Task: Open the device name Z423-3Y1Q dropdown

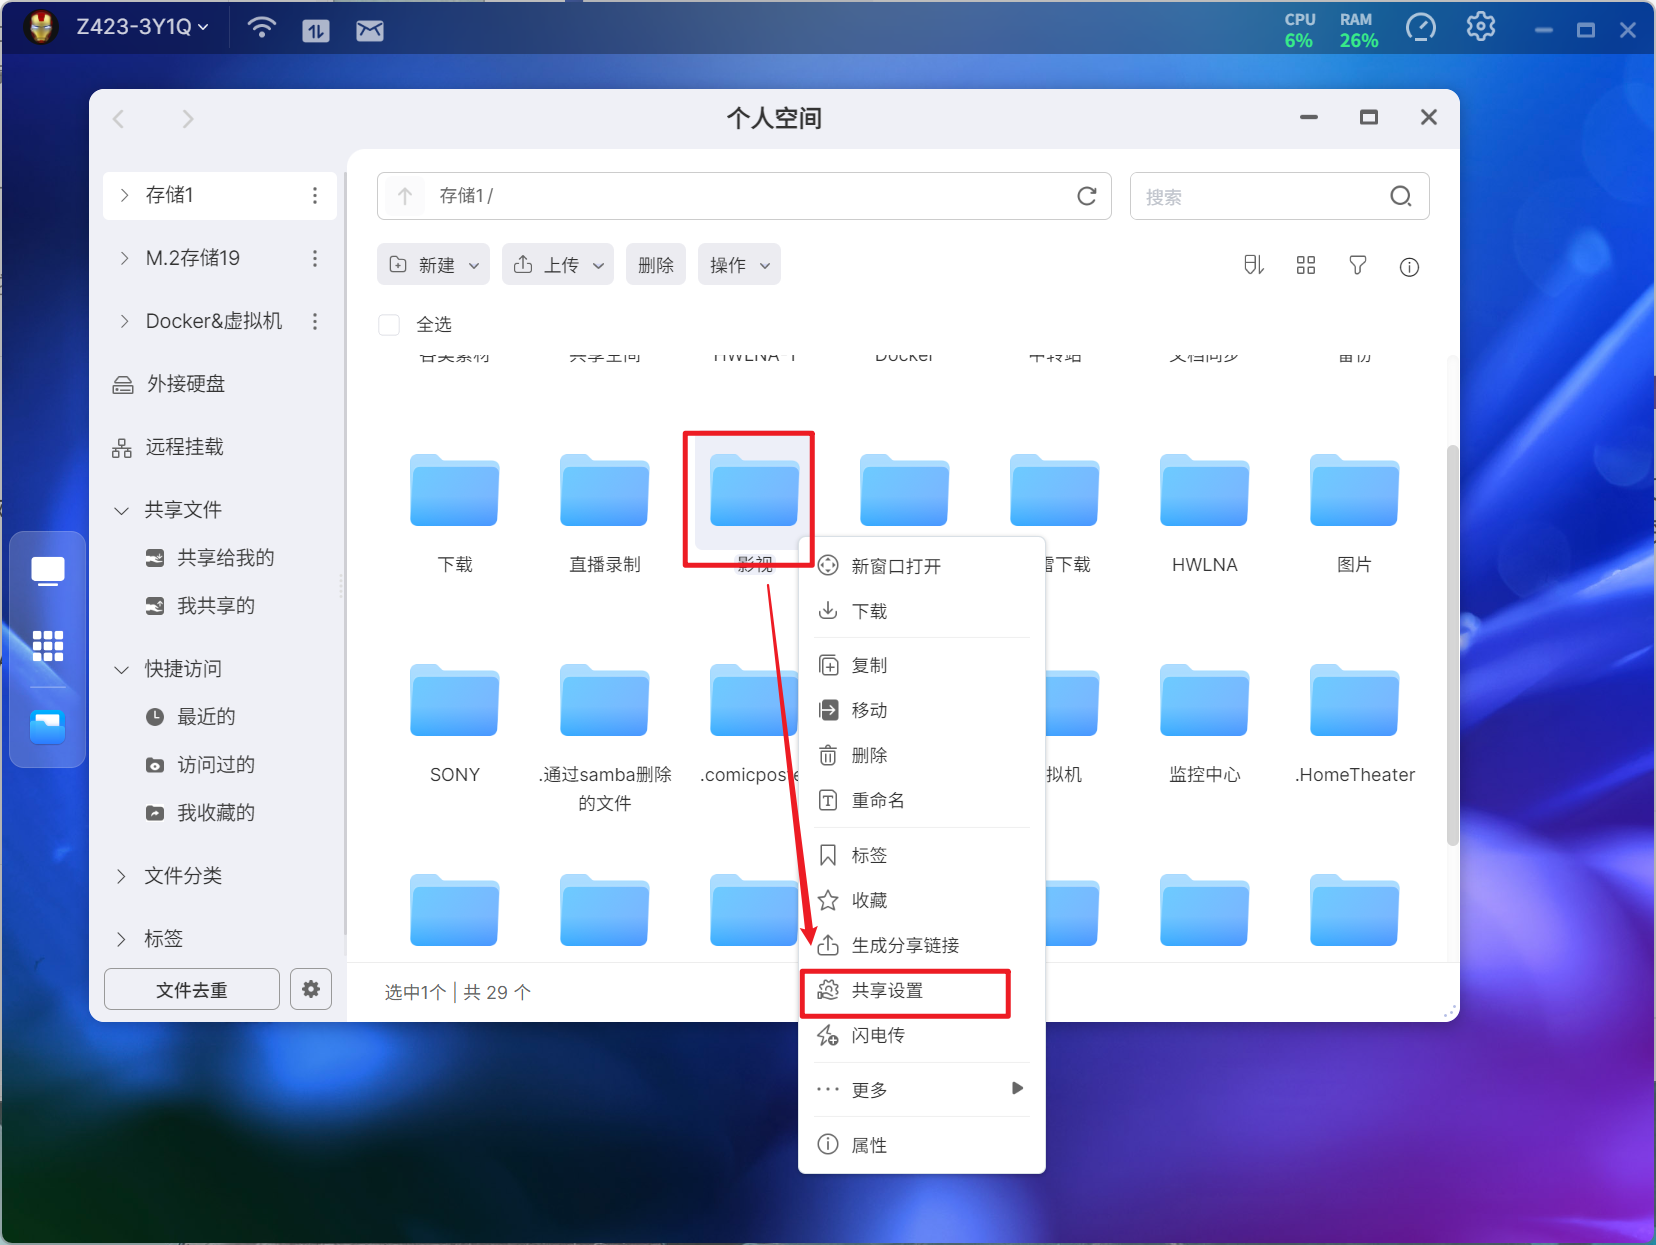Action: pos(143,27)
